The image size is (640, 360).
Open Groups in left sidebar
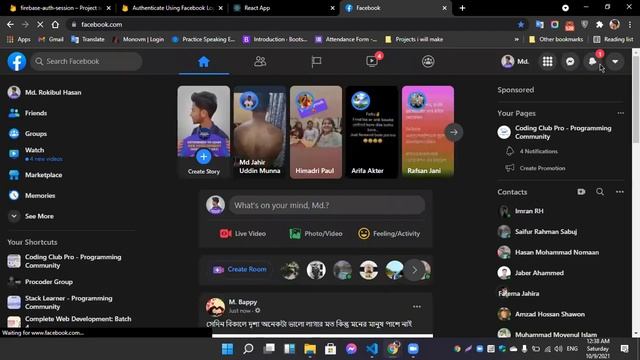pyautogui.click(x=28, y=133)
